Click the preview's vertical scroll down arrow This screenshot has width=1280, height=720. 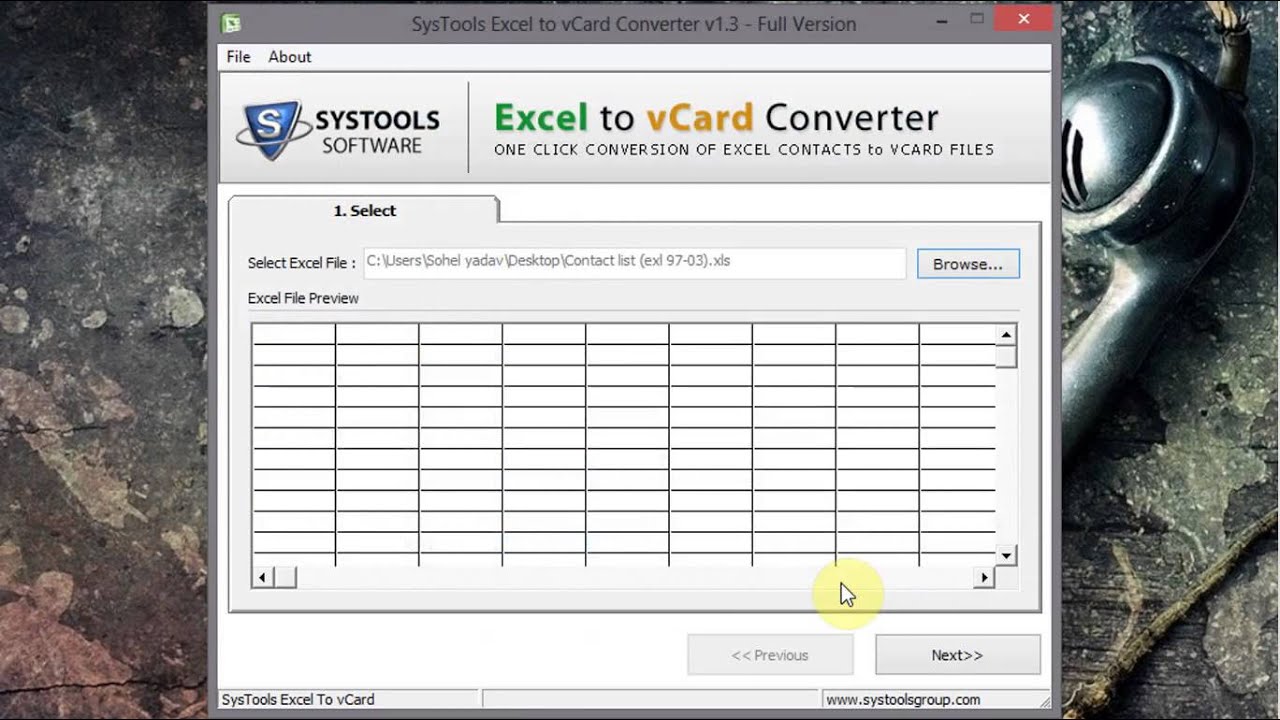tap(1006, 555)
